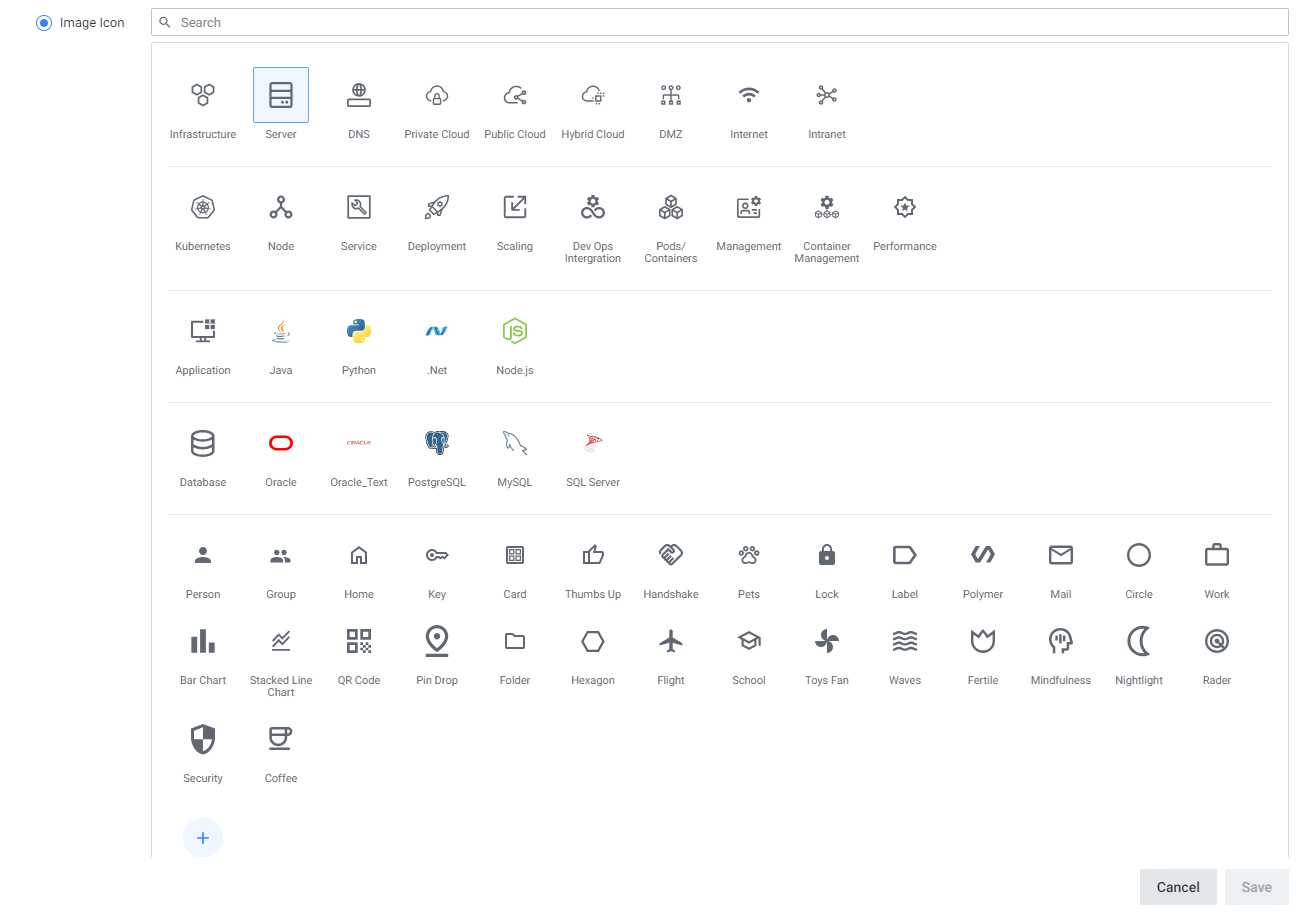Pick the Python logo icon
The height and width of the screenshot is (919, 1313).
tap(359, 332)
